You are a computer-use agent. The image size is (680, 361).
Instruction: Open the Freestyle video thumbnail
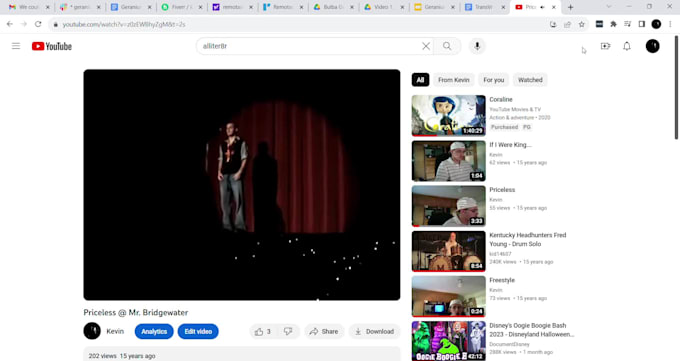[x=448, y=296]
